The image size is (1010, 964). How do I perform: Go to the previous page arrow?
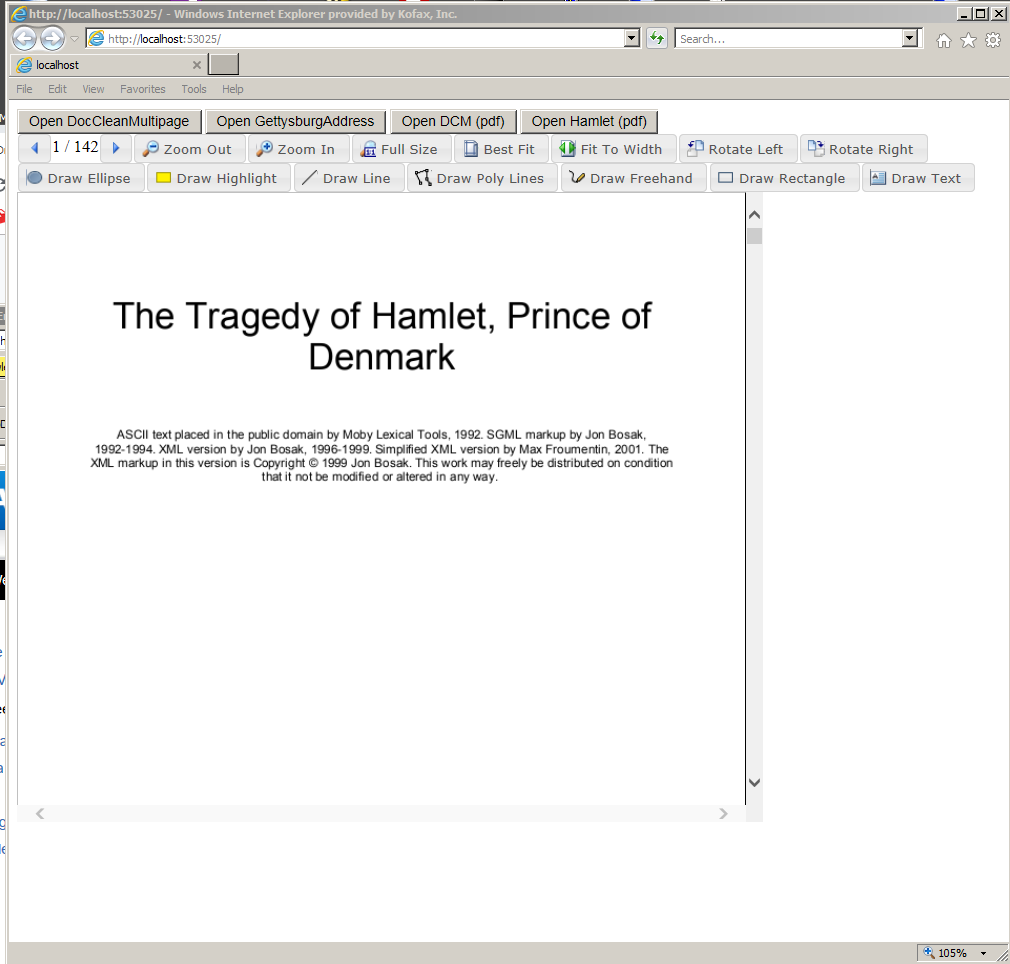click(x=35, y=148)
